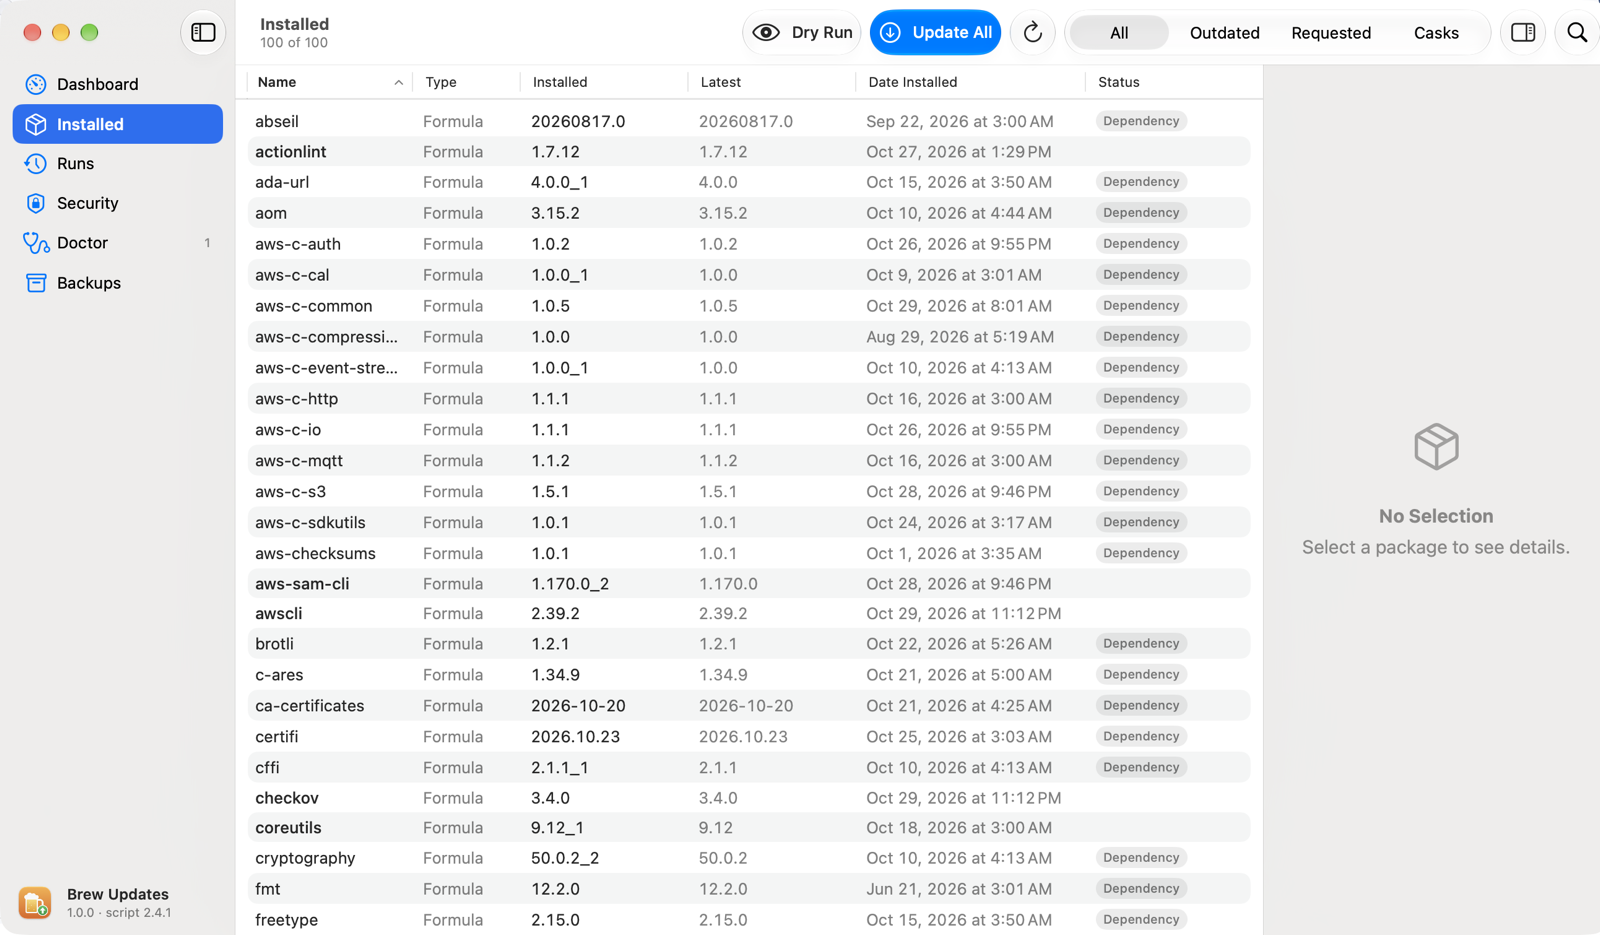
Task: Click the Backups archive icon
Action: 36,283
